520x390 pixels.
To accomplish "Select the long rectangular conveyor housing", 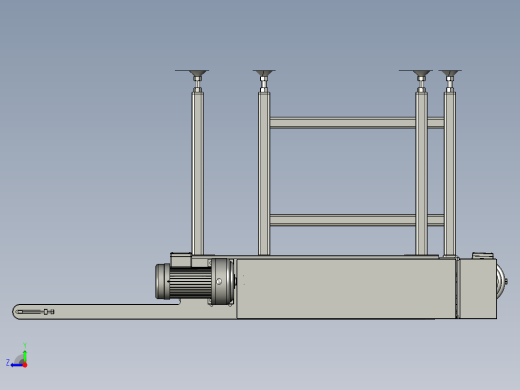I will 346,289.
